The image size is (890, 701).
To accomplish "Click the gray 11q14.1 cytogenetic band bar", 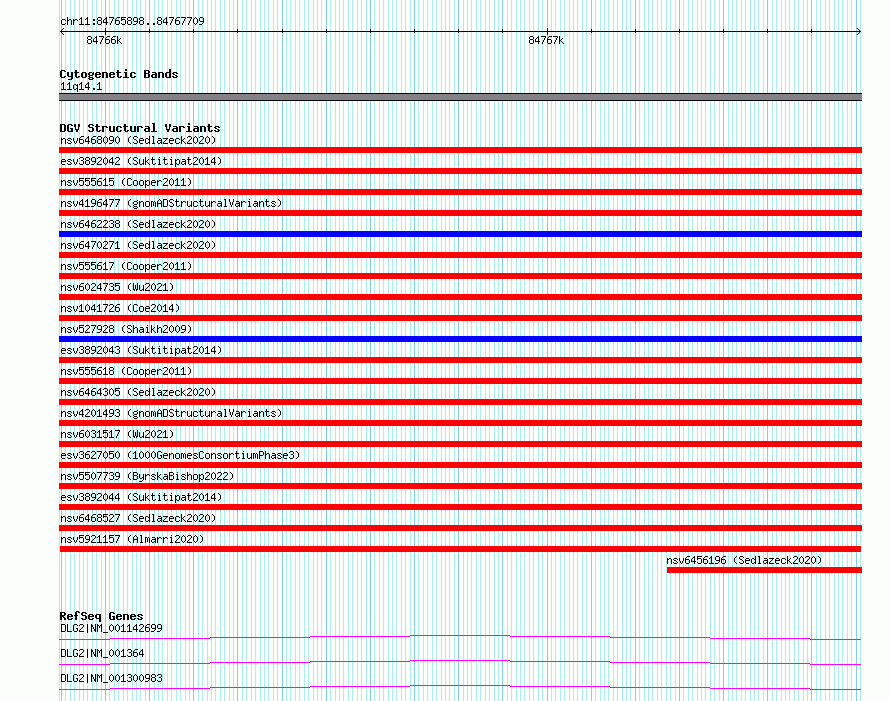I will point(460,97).
